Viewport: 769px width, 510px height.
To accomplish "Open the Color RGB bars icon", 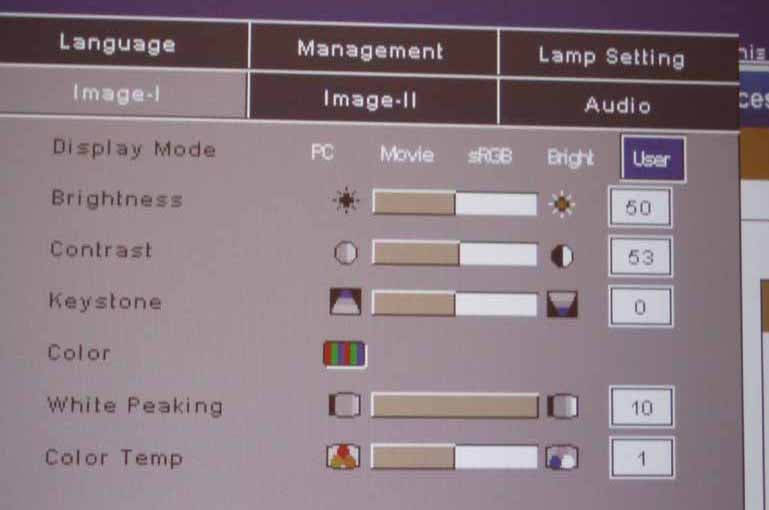I will 345,354.
